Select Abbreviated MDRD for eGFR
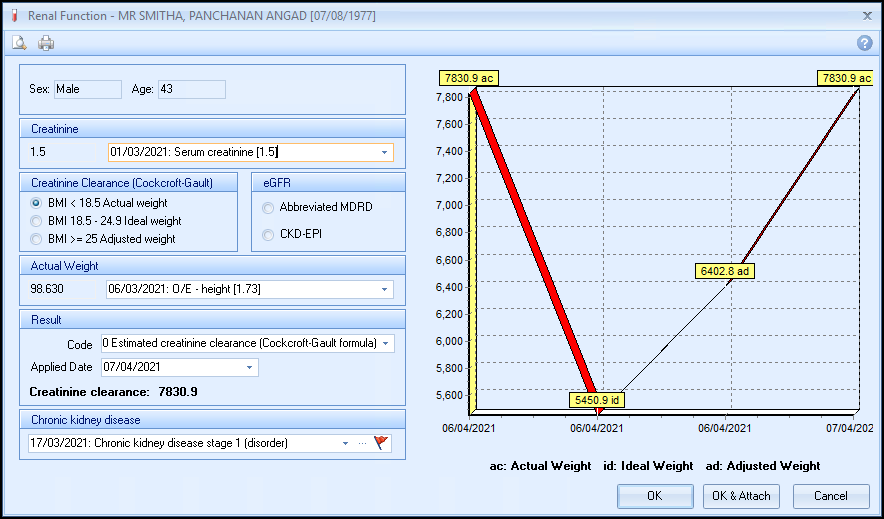 point(268,209)
